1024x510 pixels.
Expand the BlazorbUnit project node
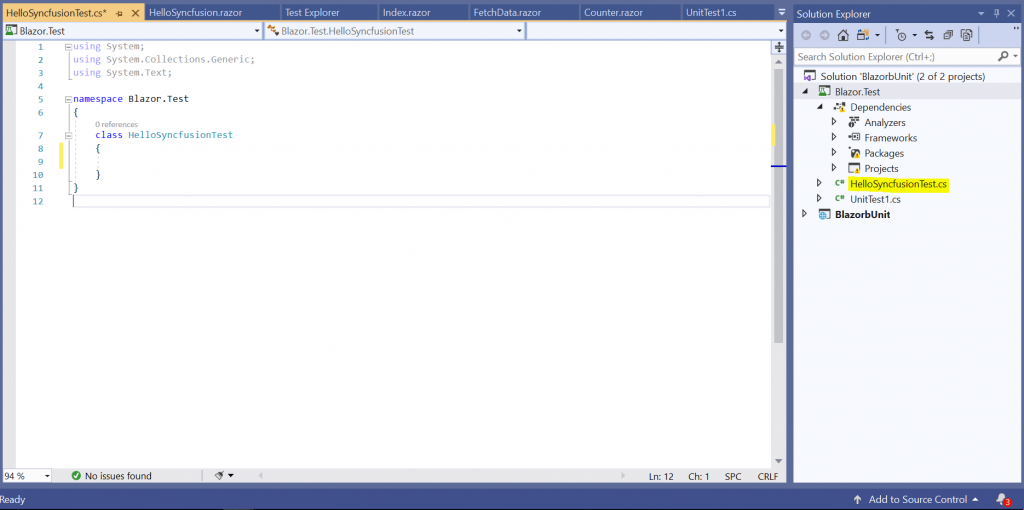(x=805, y=214)
